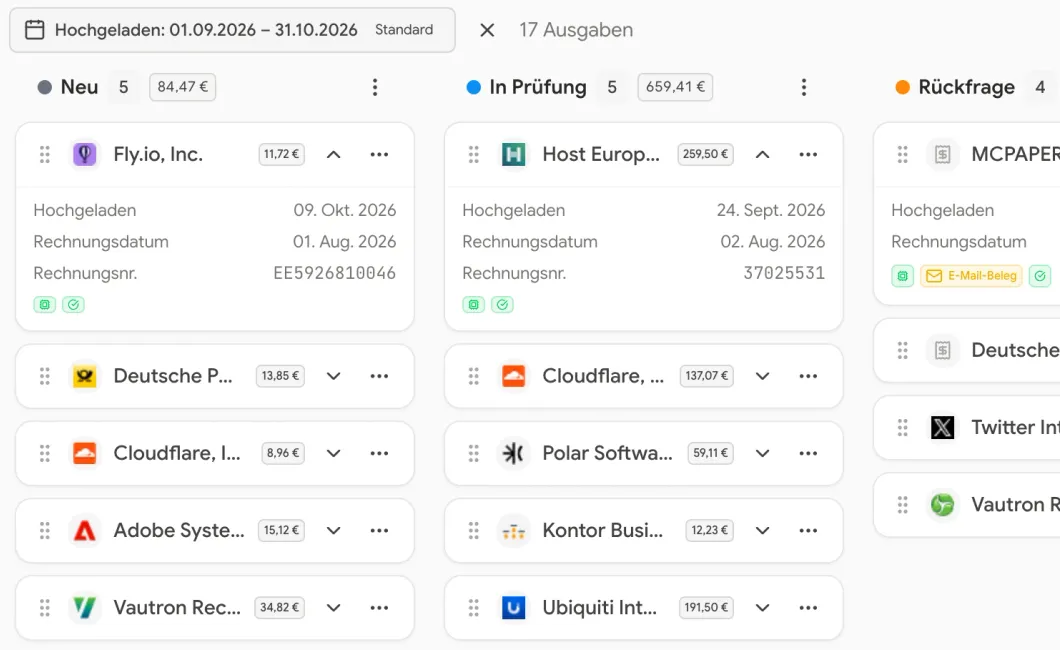Viewport: 1060px width, 650px height.
Task: Click the 659,41 € total badge
Action: 675,87
